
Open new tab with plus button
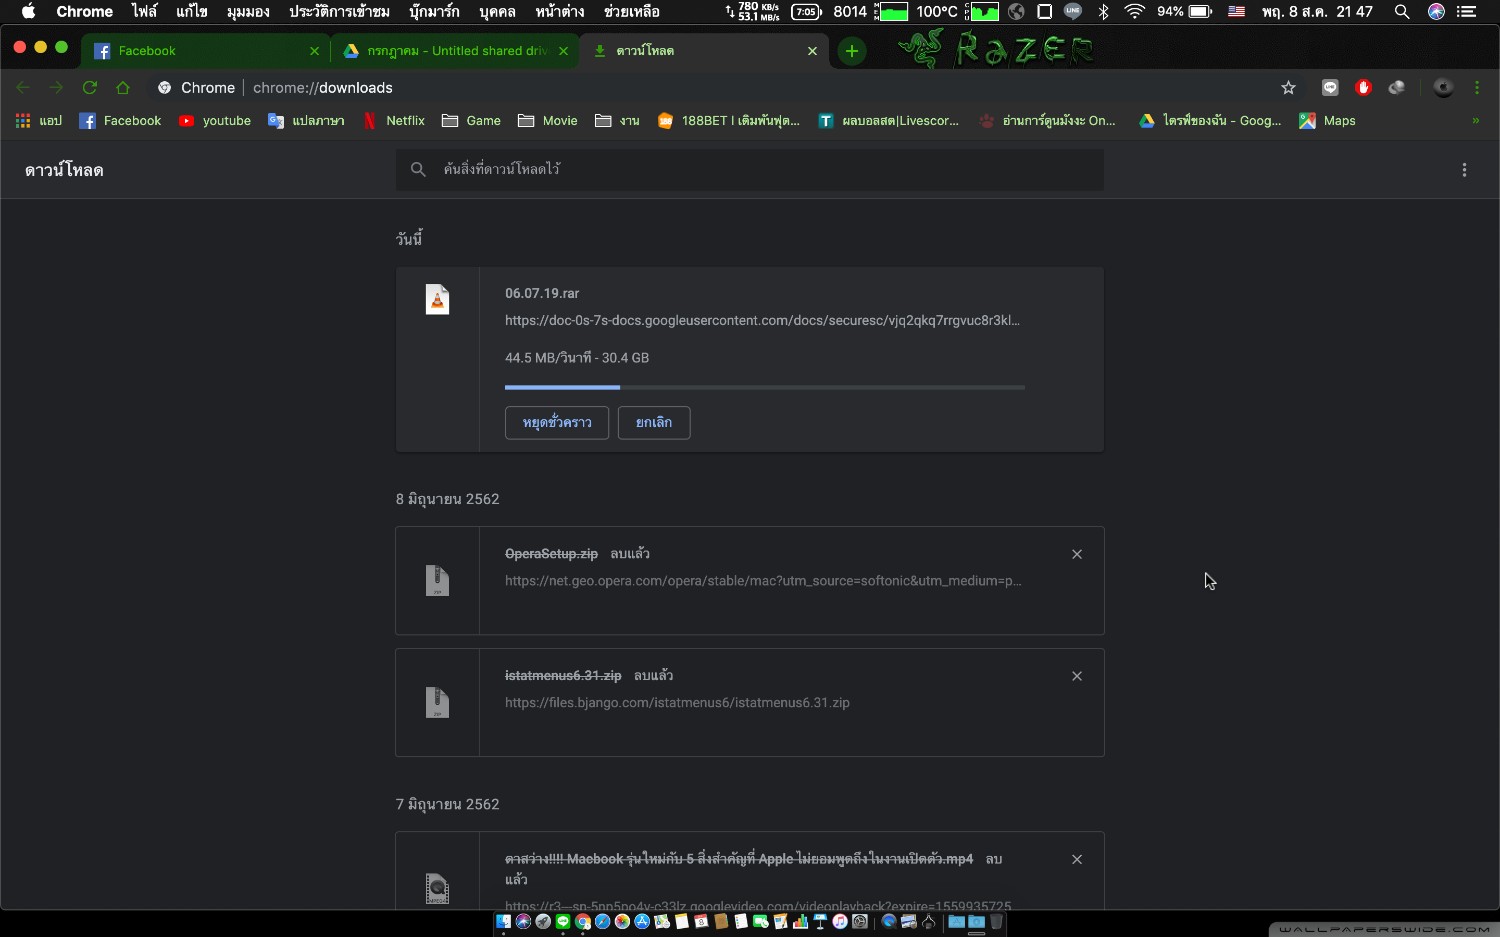click(x=852, y=51)
